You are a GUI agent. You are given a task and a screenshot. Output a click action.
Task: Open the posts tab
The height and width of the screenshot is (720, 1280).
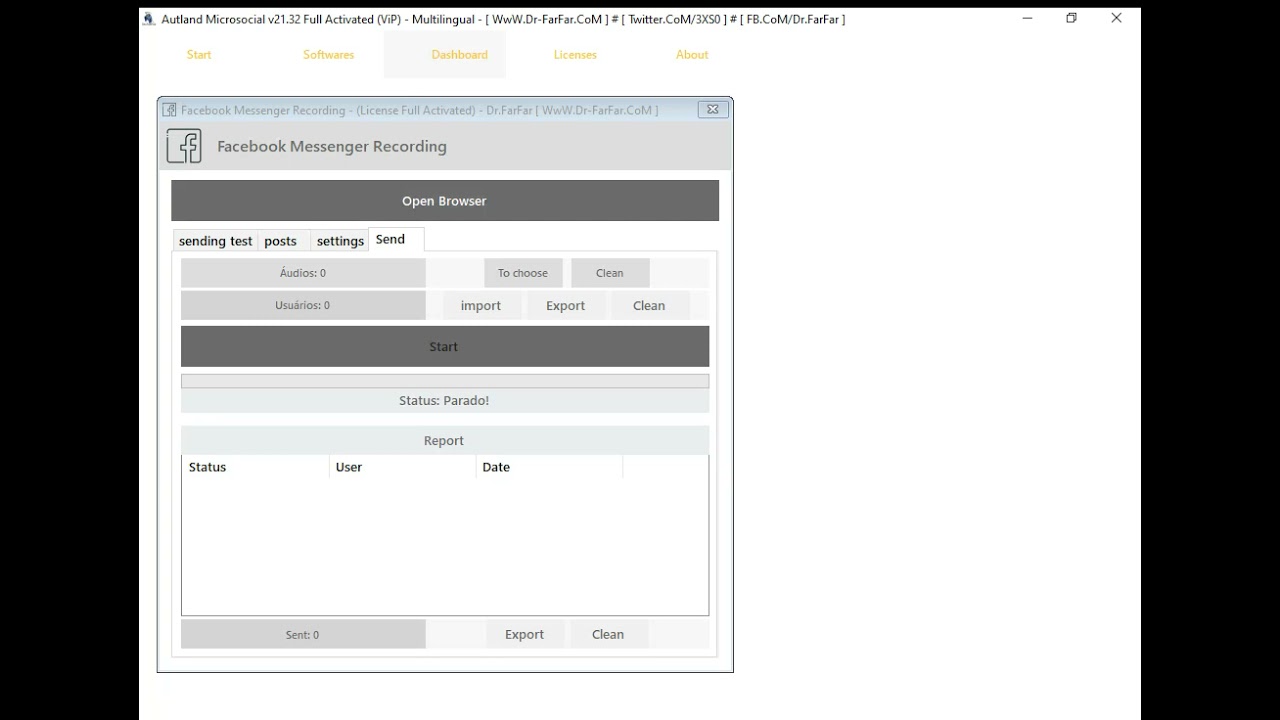click(281, 241)
